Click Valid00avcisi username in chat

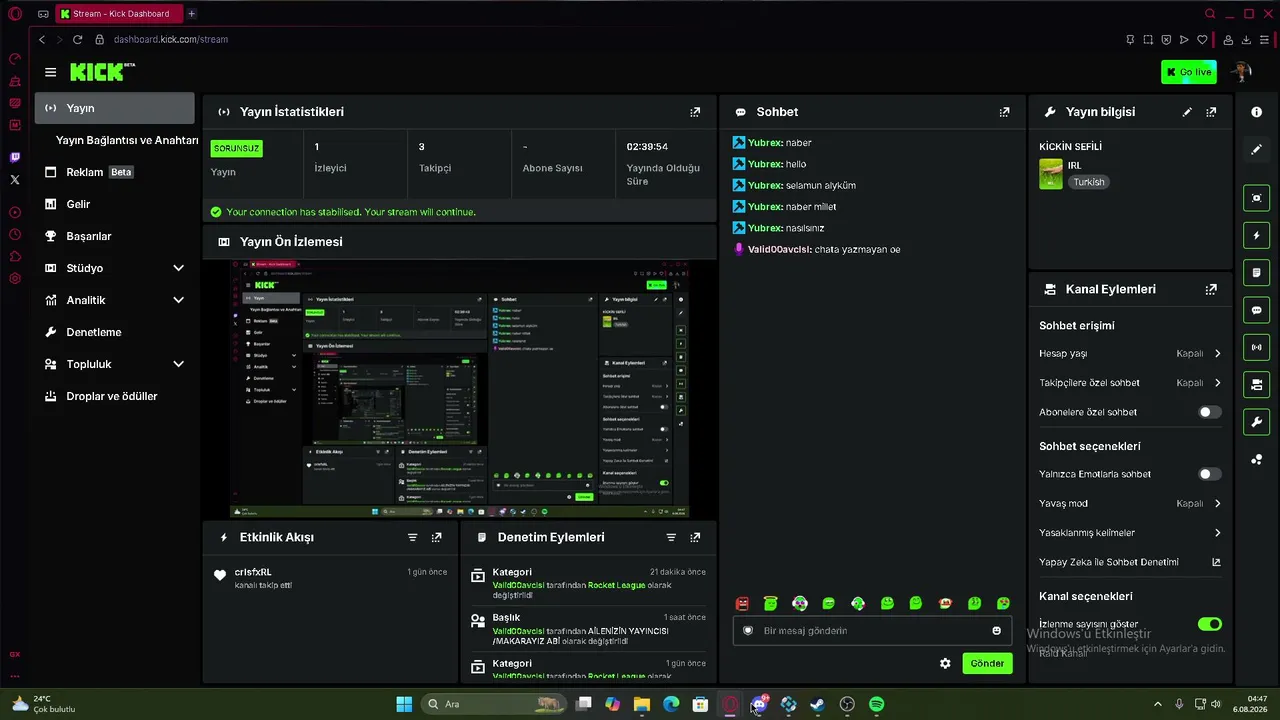coord(779,249)
